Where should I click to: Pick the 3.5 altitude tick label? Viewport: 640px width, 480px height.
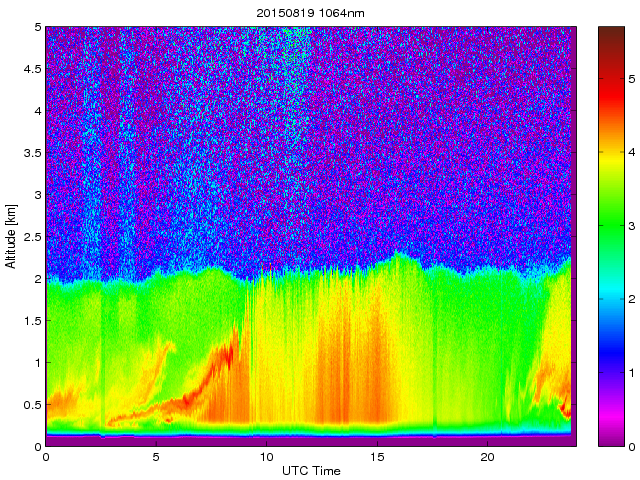click(x=30, y=153)
